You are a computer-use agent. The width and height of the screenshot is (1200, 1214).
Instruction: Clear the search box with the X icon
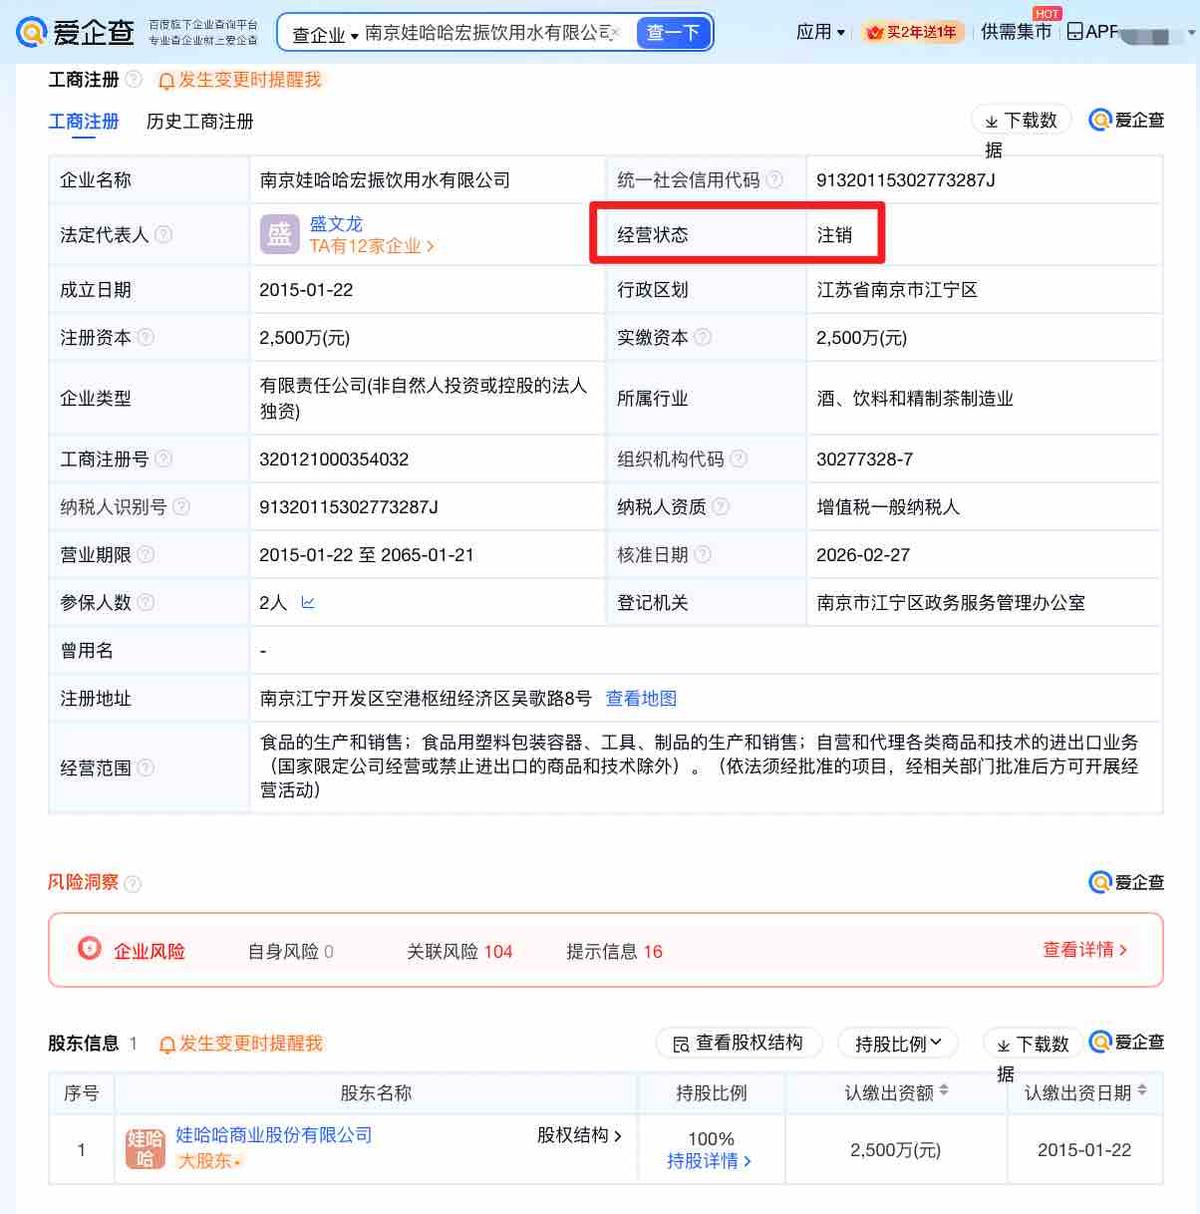618,31
